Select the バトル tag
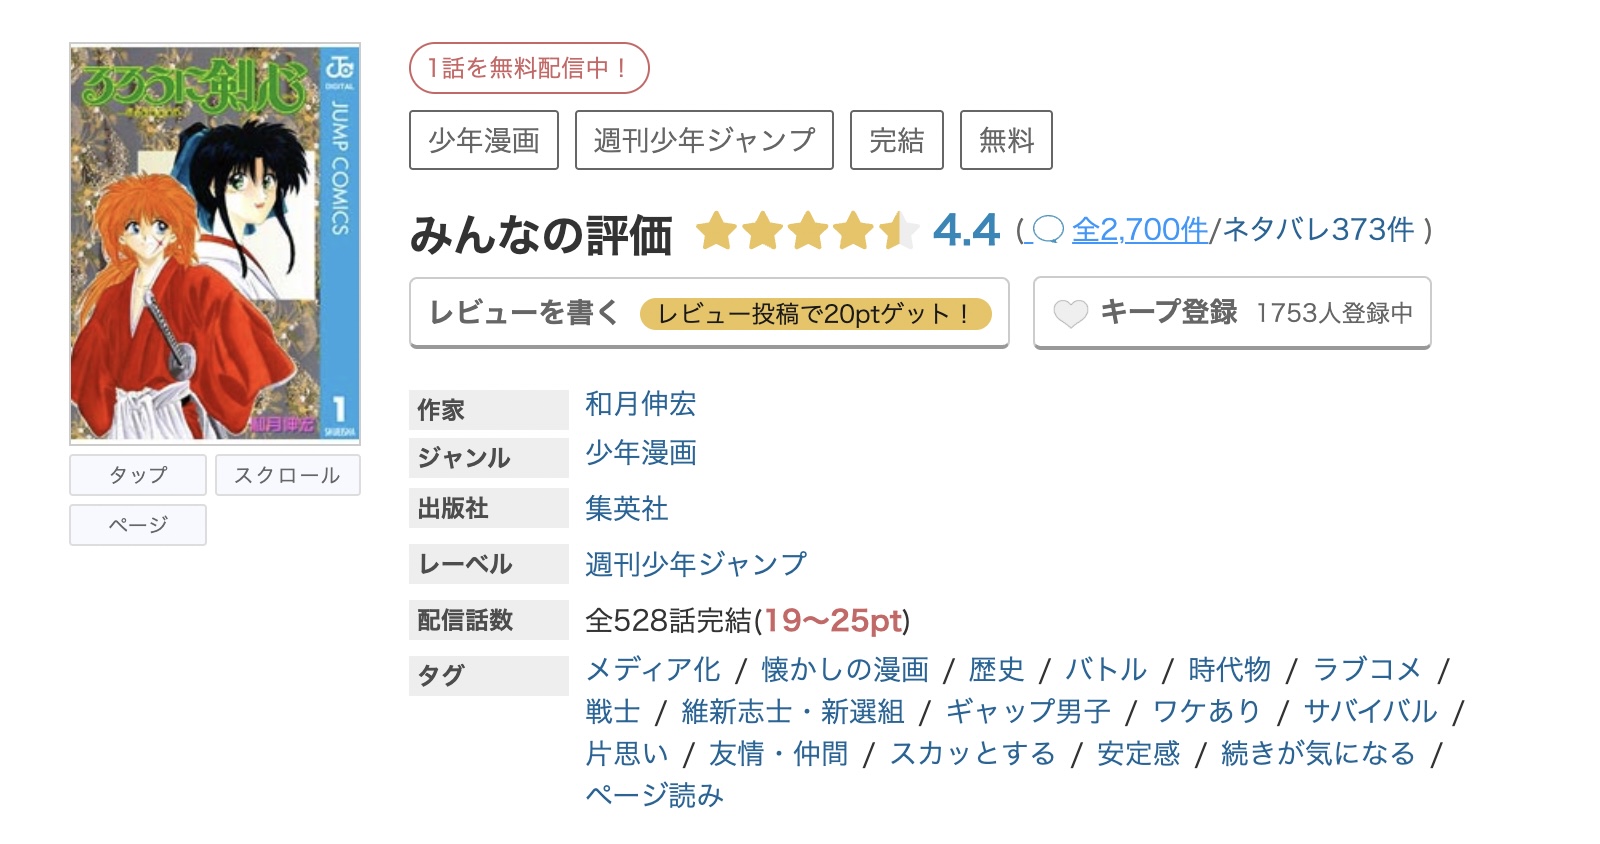This screenshot has width=1600, height=844. [x=1106, y=670]
